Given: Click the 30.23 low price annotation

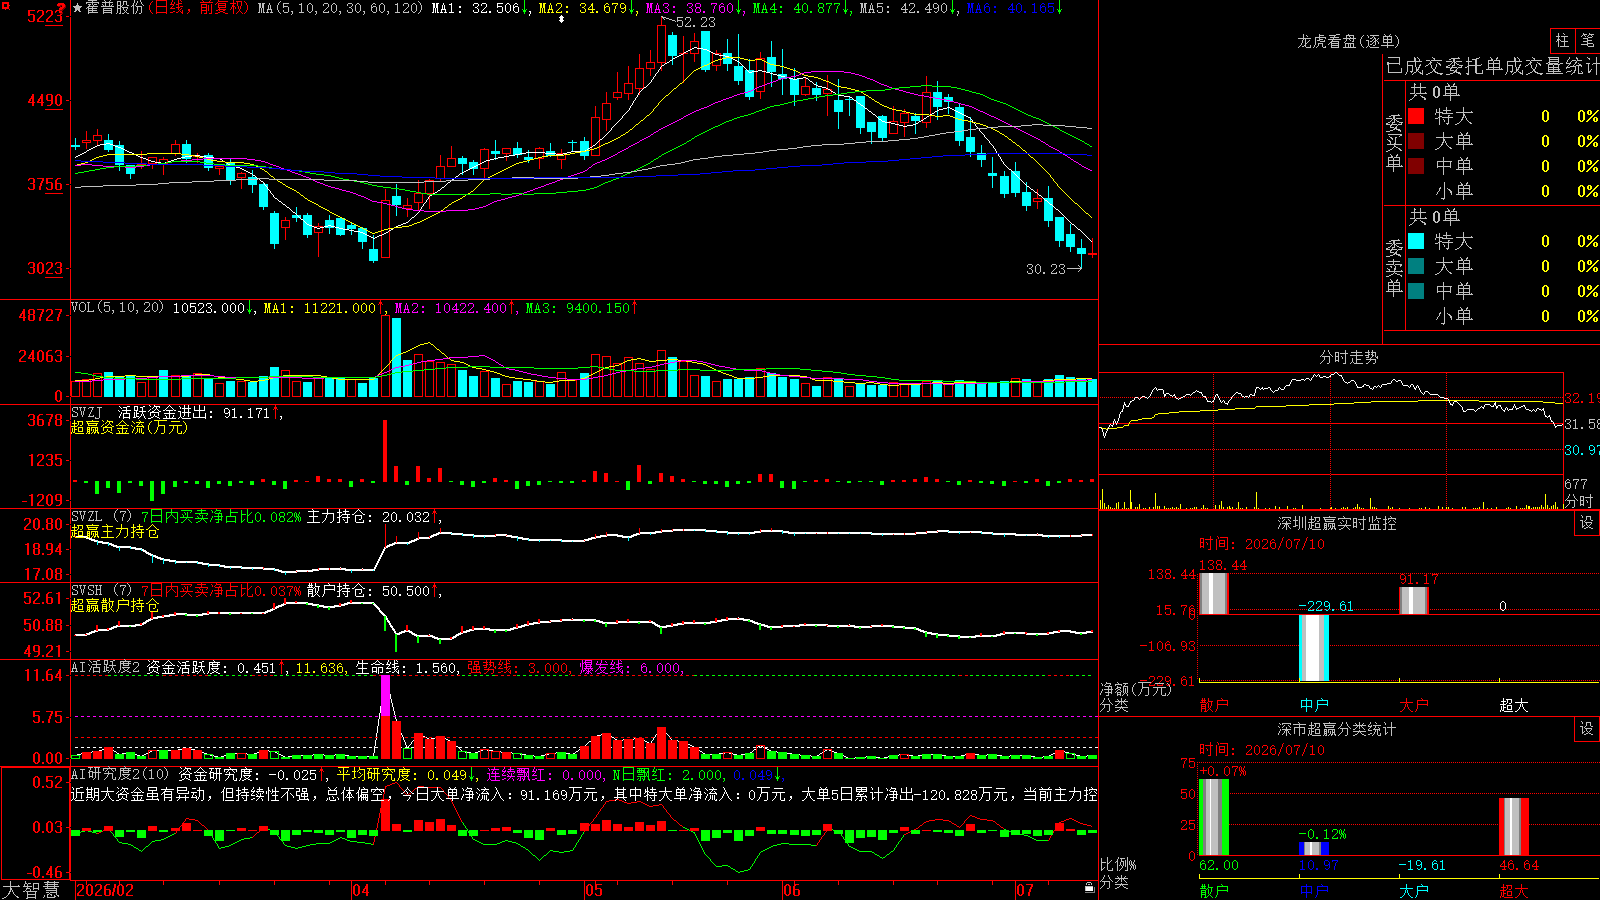Looking at the screenshot, I should pyautogui.click(x=1046, y=269).
